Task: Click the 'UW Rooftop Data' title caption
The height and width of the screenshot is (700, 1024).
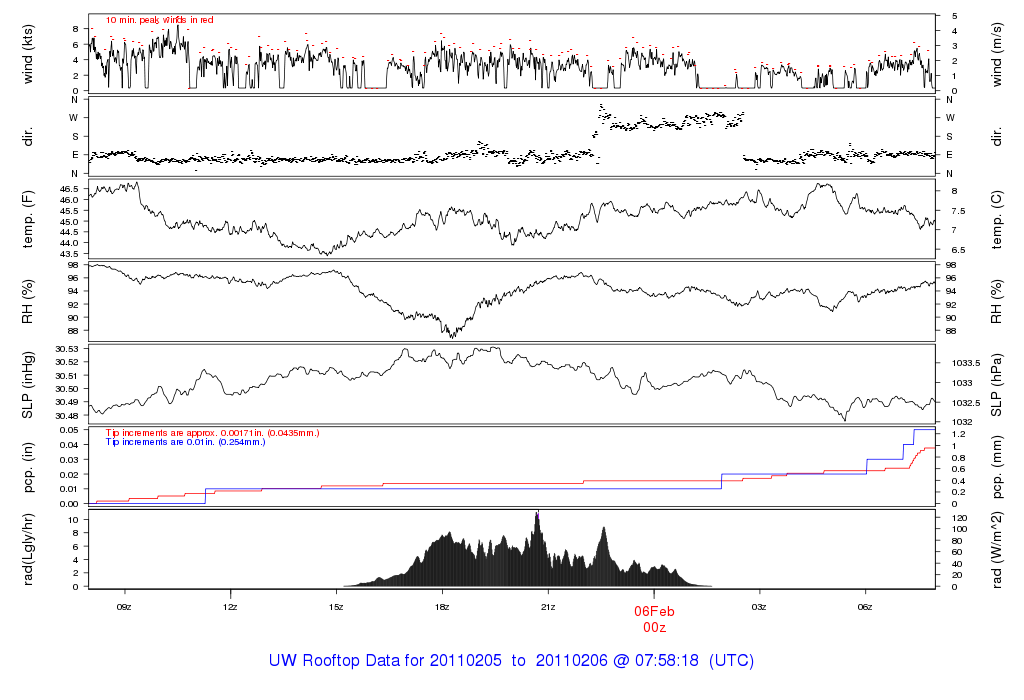Action: tap(511, 660)
